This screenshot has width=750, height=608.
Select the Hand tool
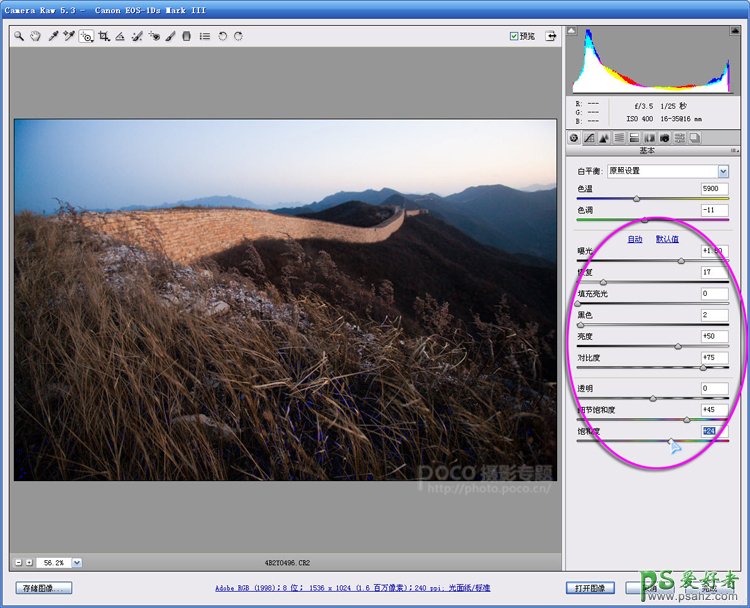[x=35, y=36]
